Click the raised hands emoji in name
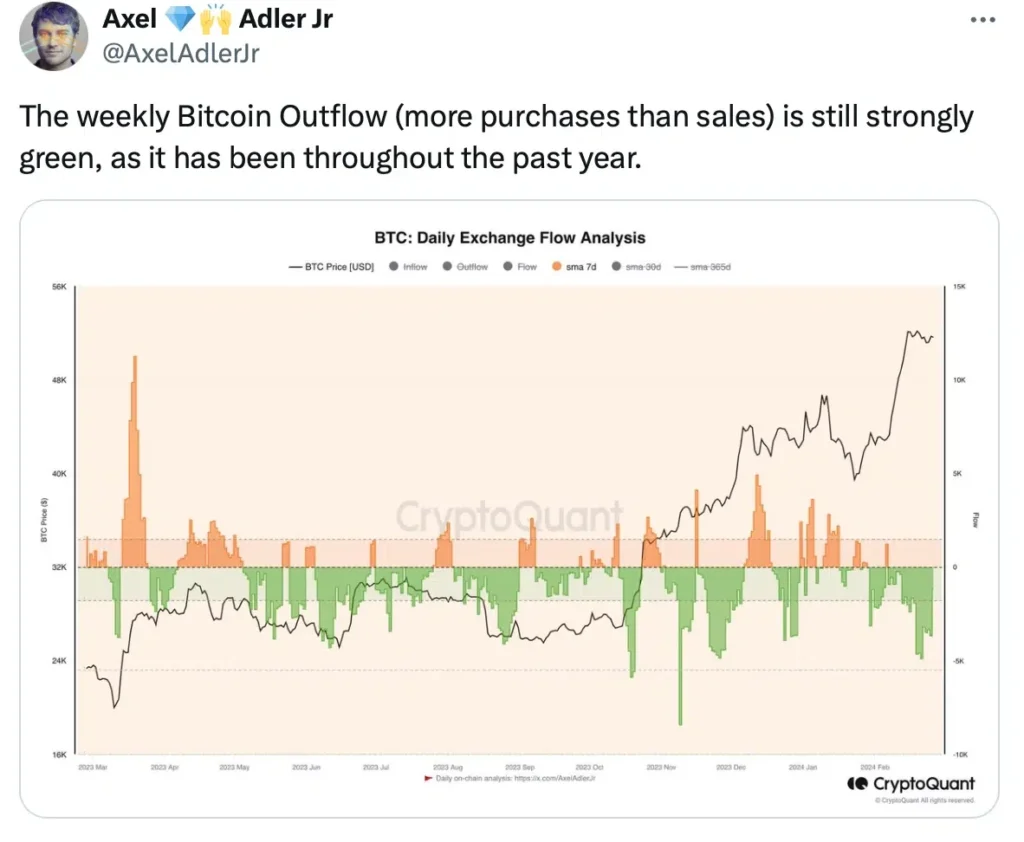This screenshot has height=842, width=1024. tap(216, 18)
